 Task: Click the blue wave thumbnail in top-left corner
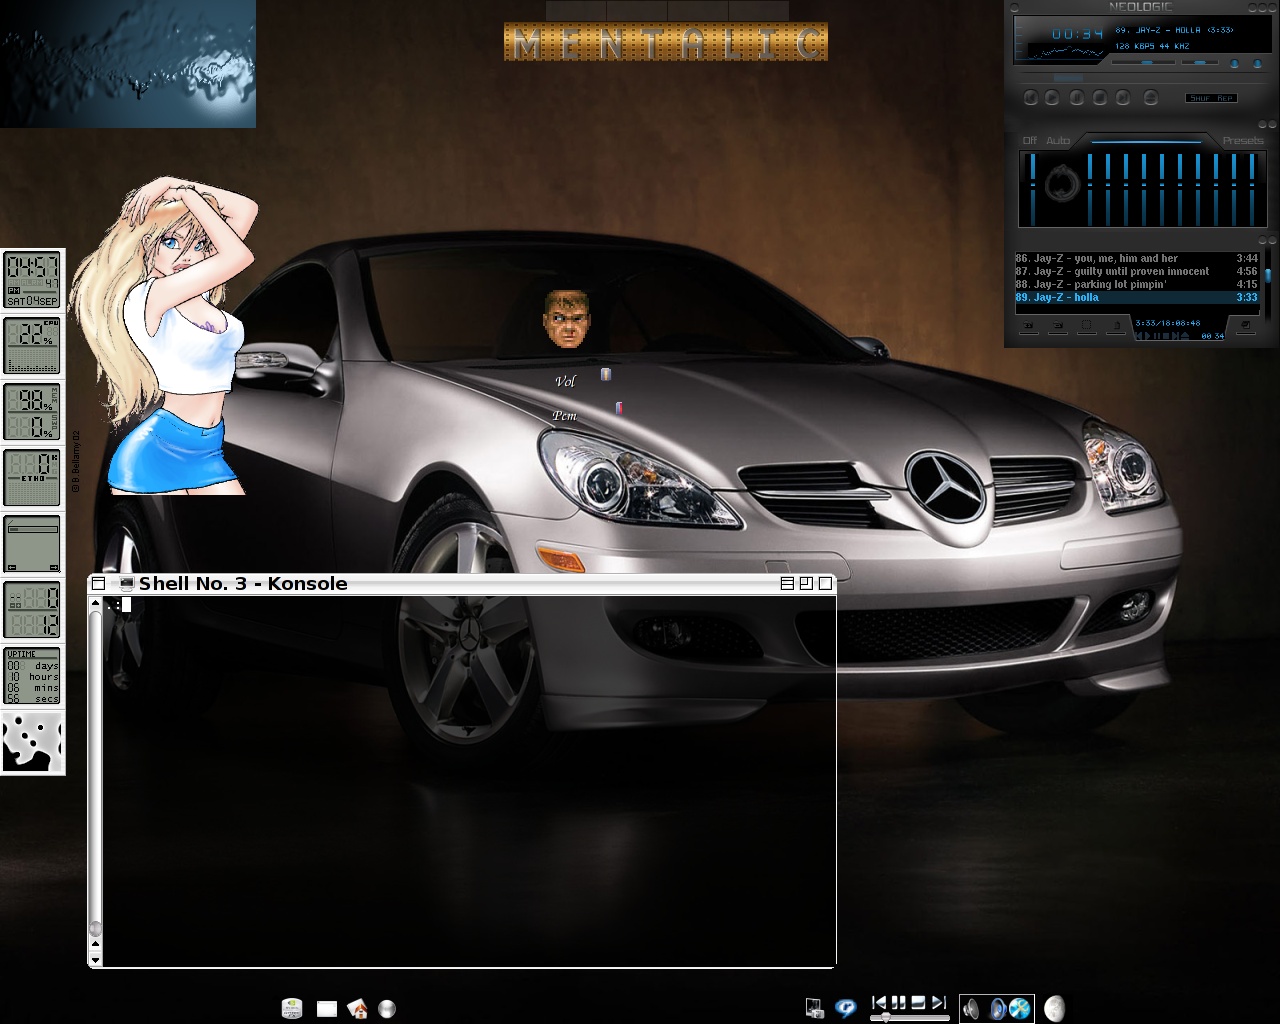click(128, 64)
